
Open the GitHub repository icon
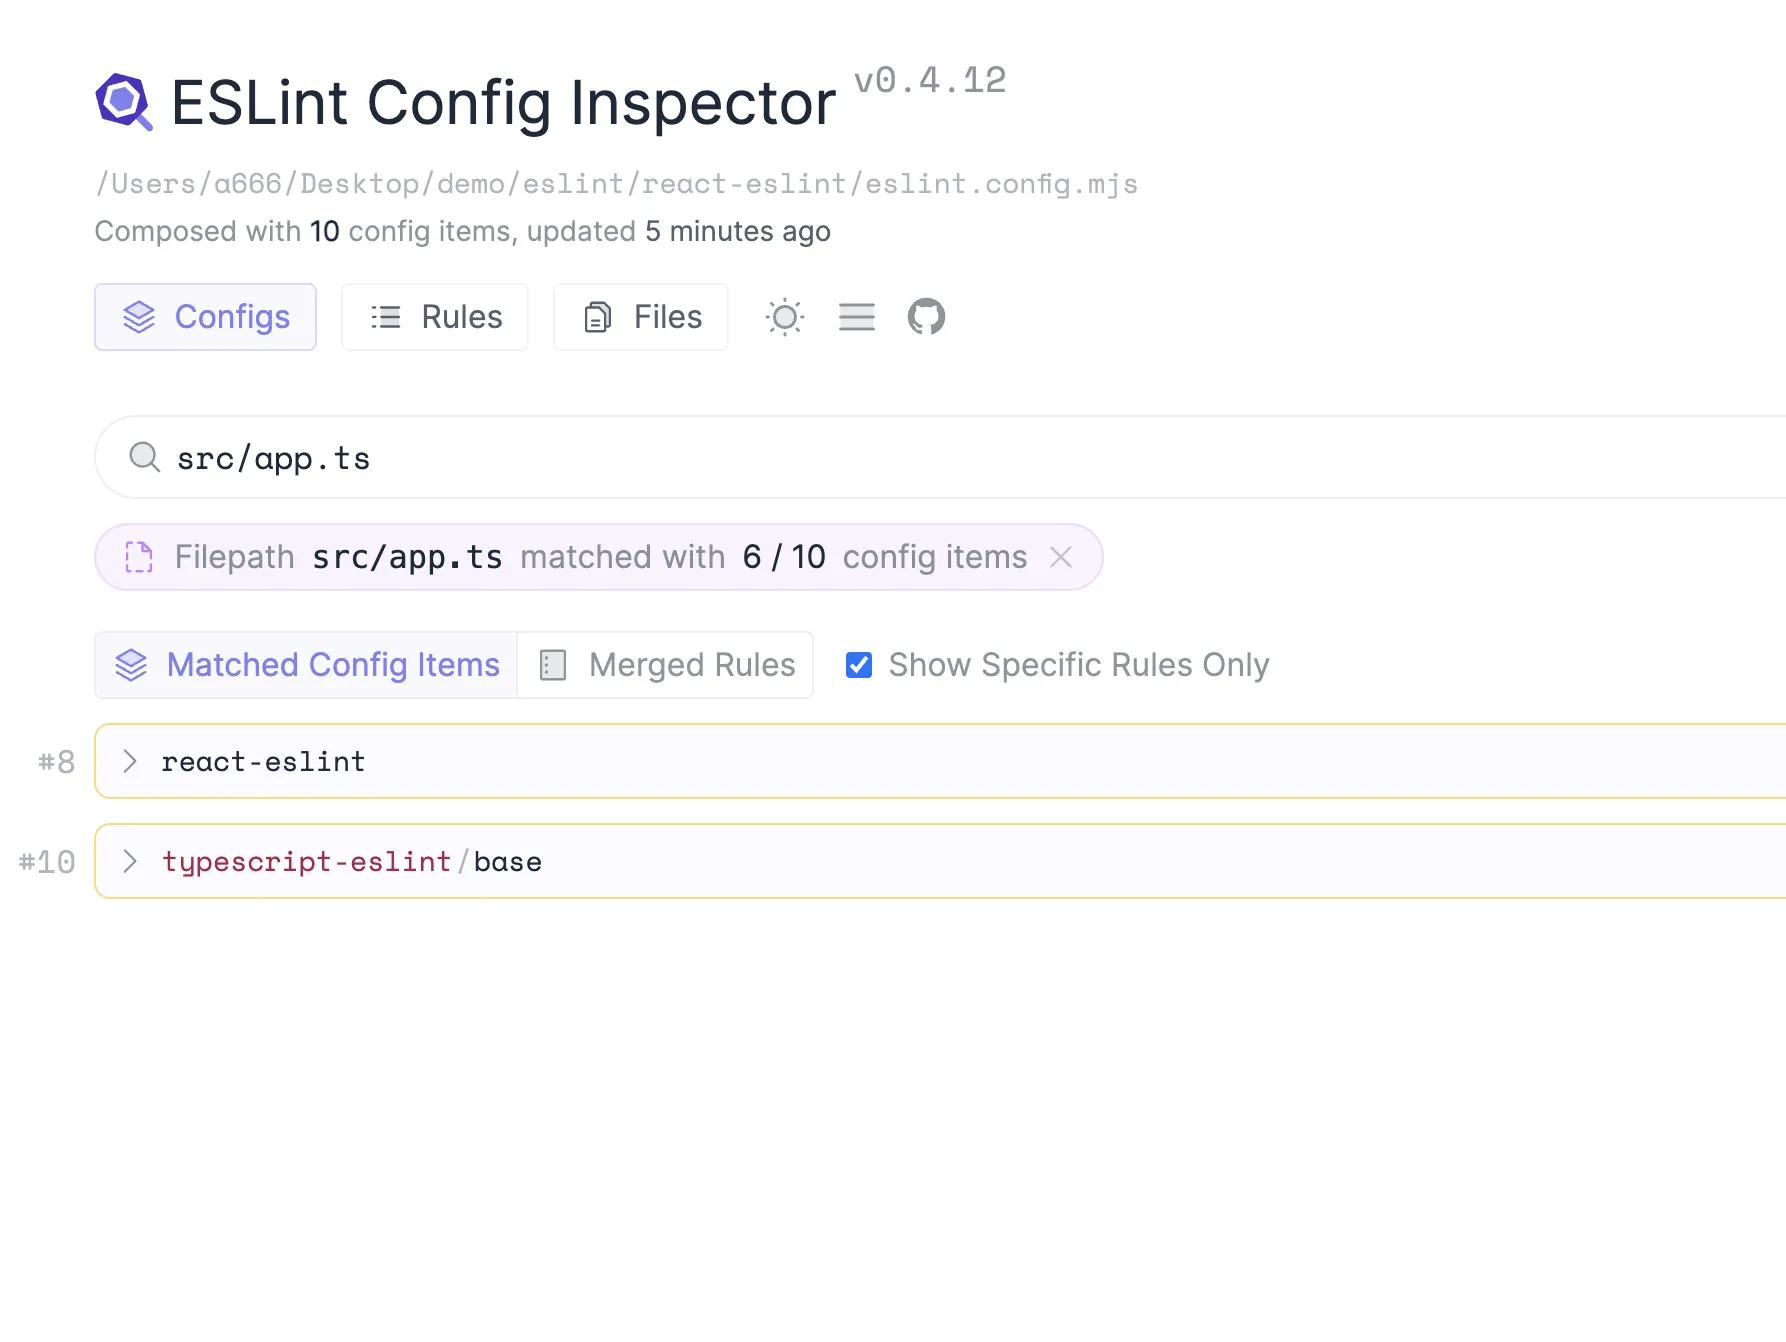tap(926, 317)
